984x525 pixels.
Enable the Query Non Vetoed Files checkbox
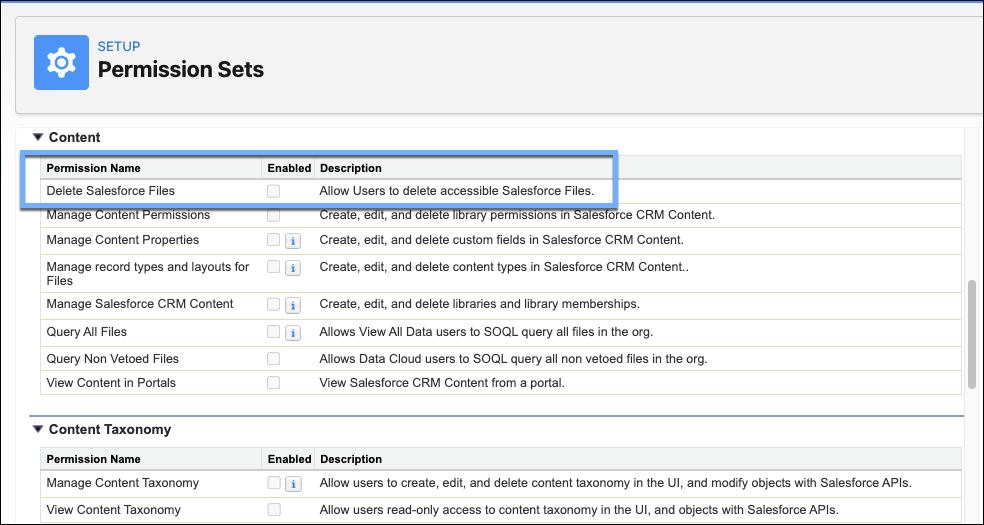273,359
